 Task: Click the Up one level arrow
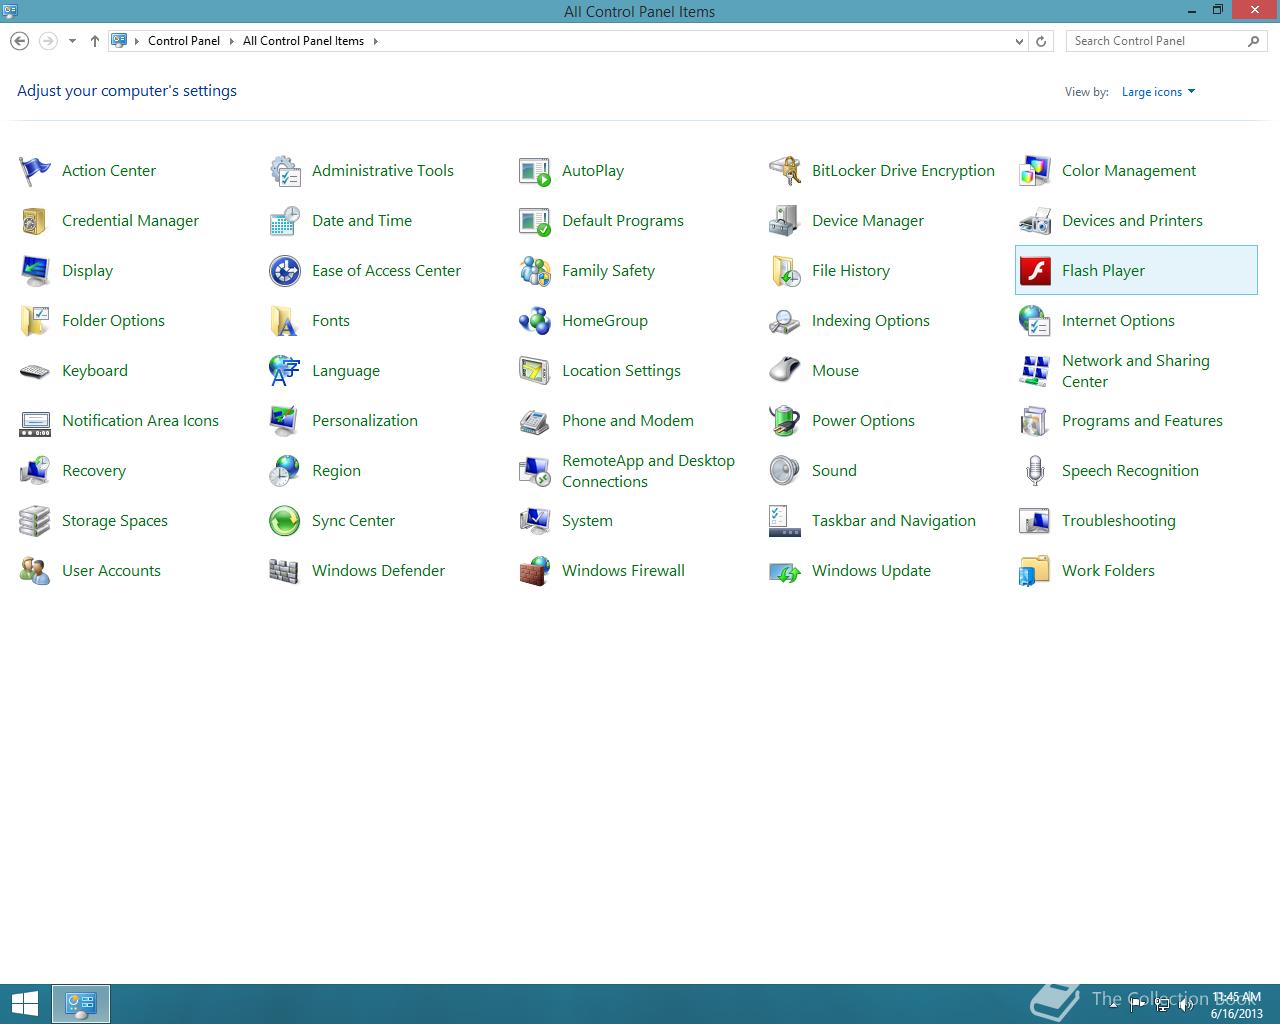pos(94,41)
